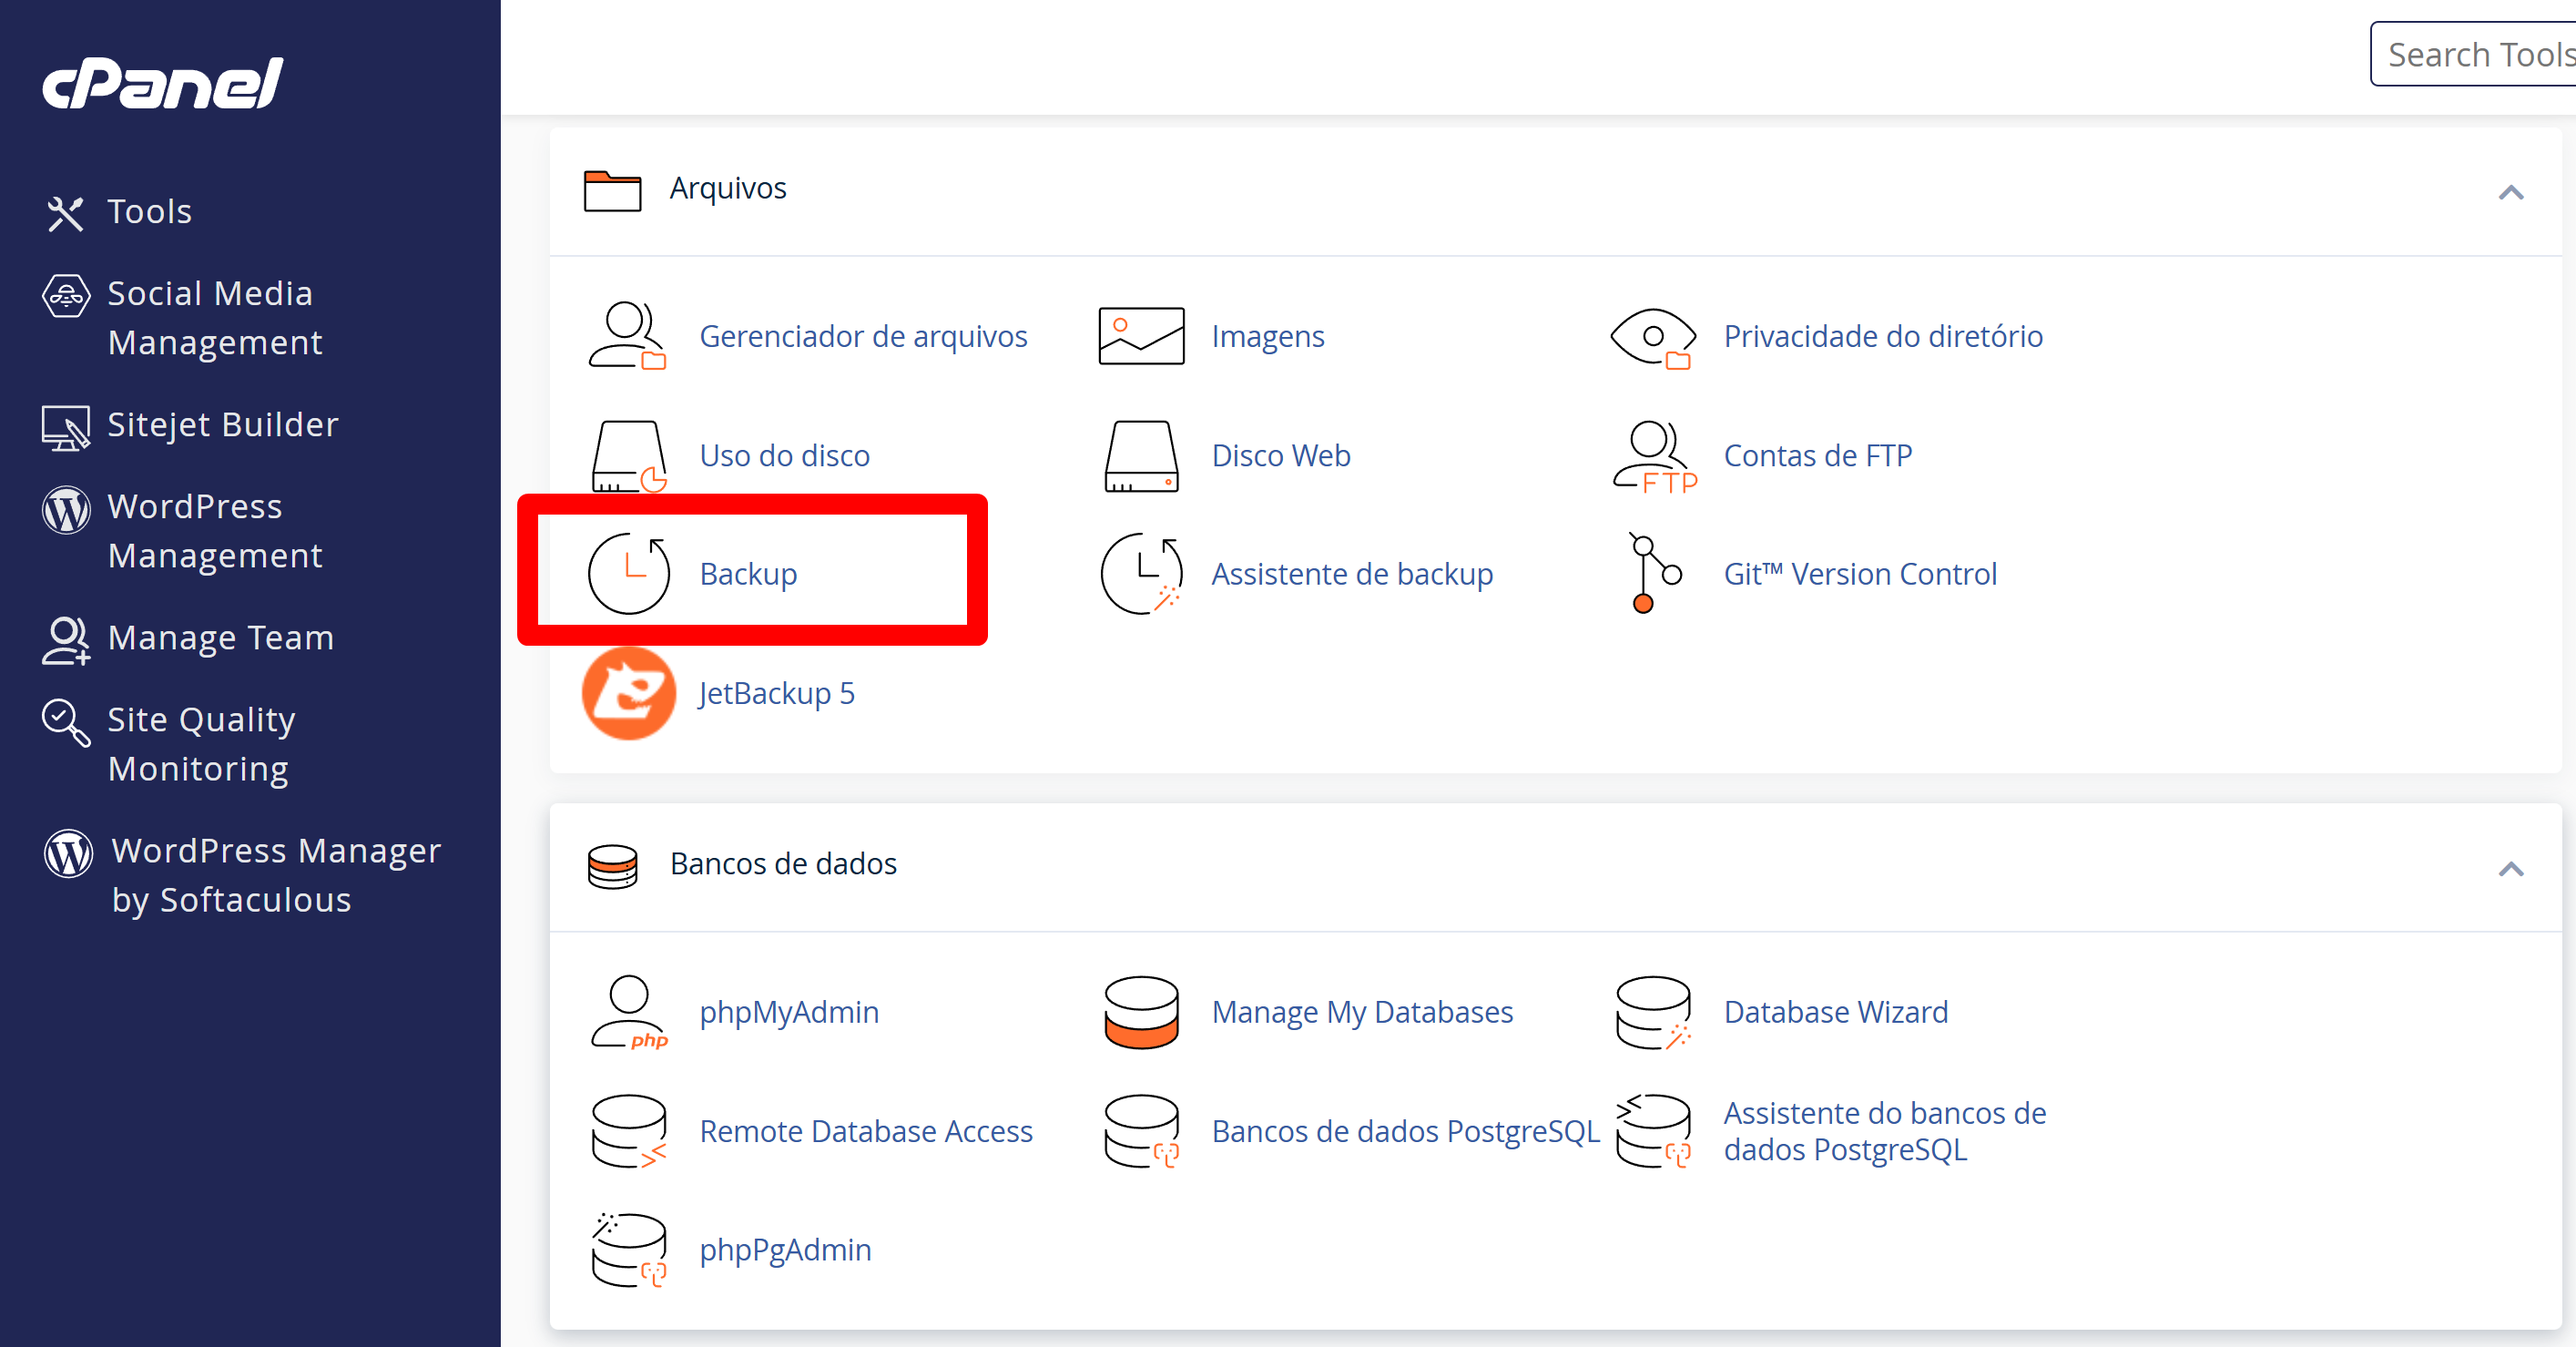2576x1347 pixels.
Task: Collapse the Bancos de dados section
Action: 2510,868
